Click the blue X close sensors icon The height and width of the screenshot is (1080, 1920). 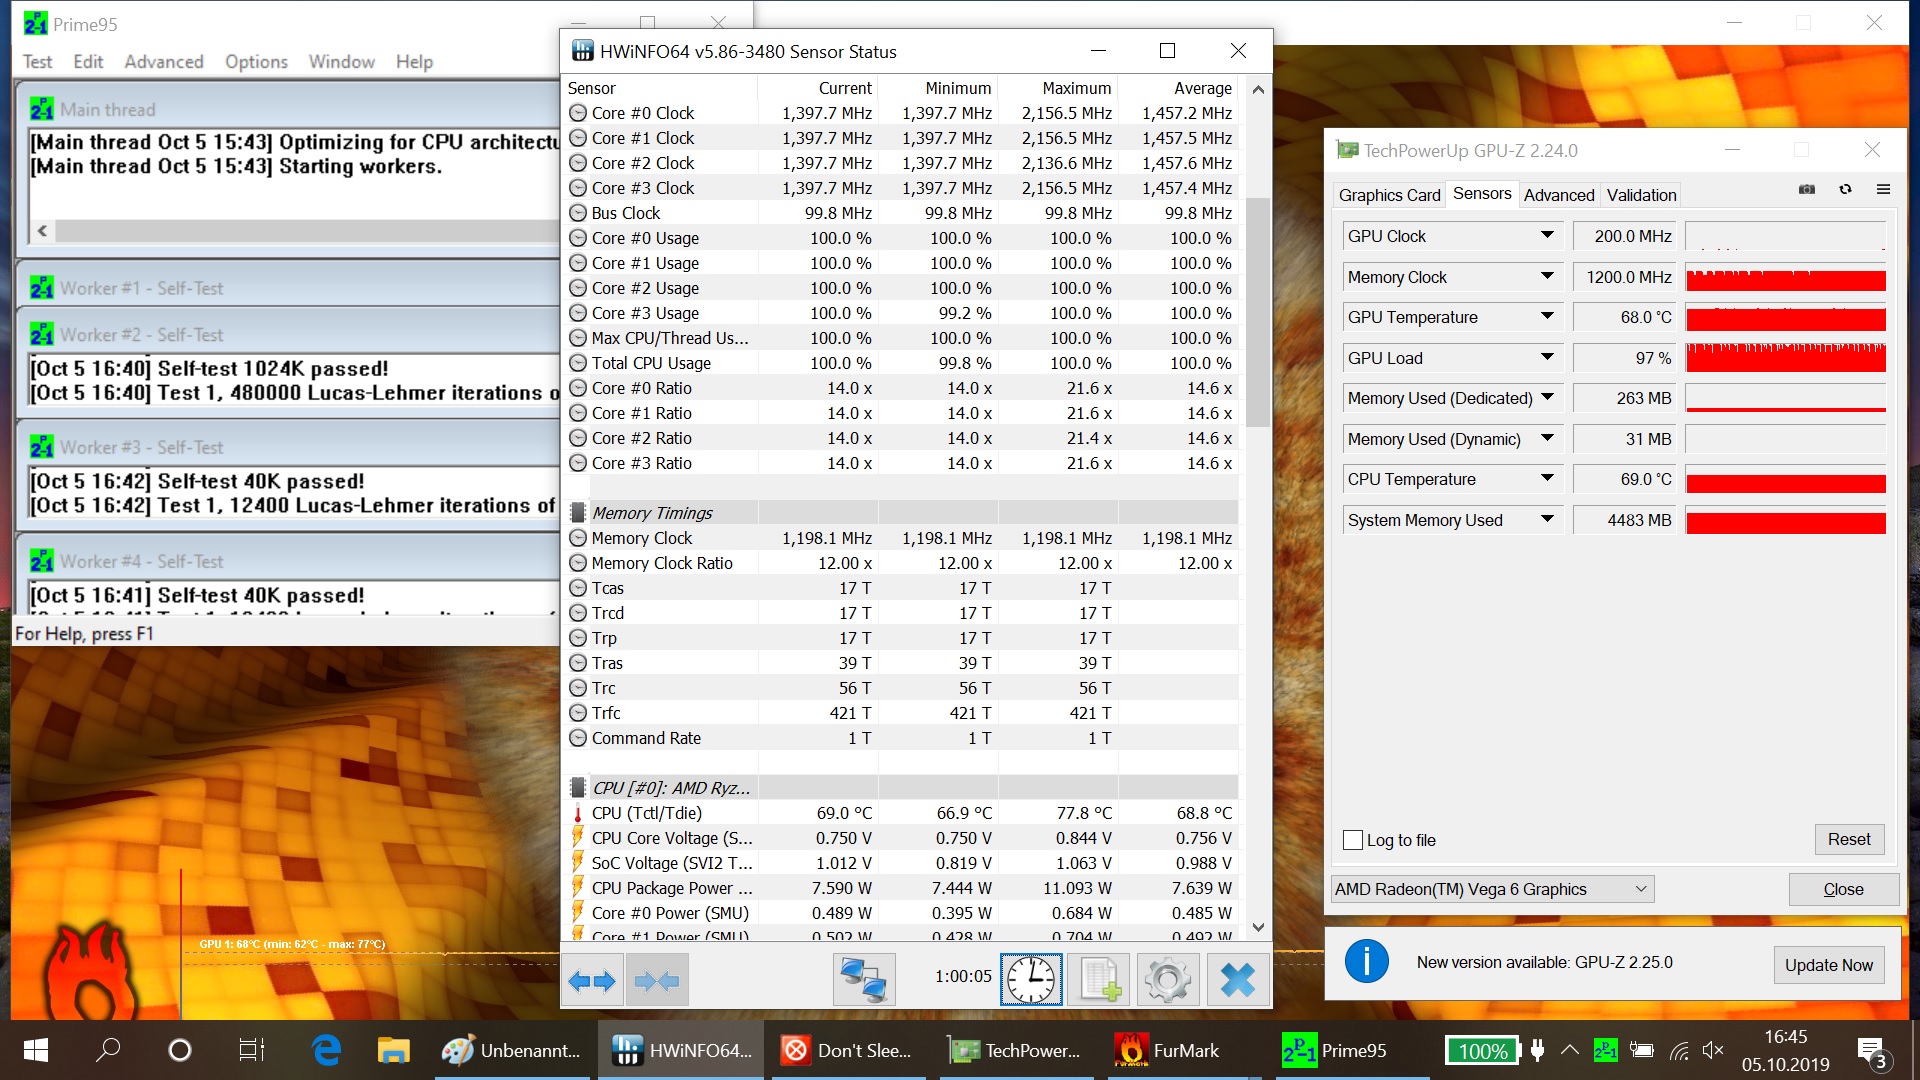[x=1237, y=980]
